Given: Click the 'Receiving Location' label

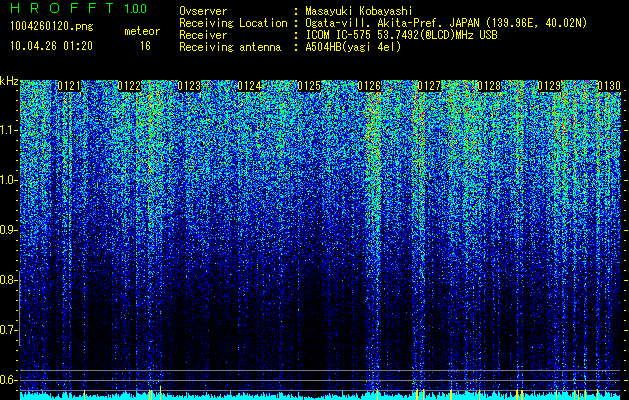Looking at the screenshot, I should pyautogui.click(x=233, y=23).
